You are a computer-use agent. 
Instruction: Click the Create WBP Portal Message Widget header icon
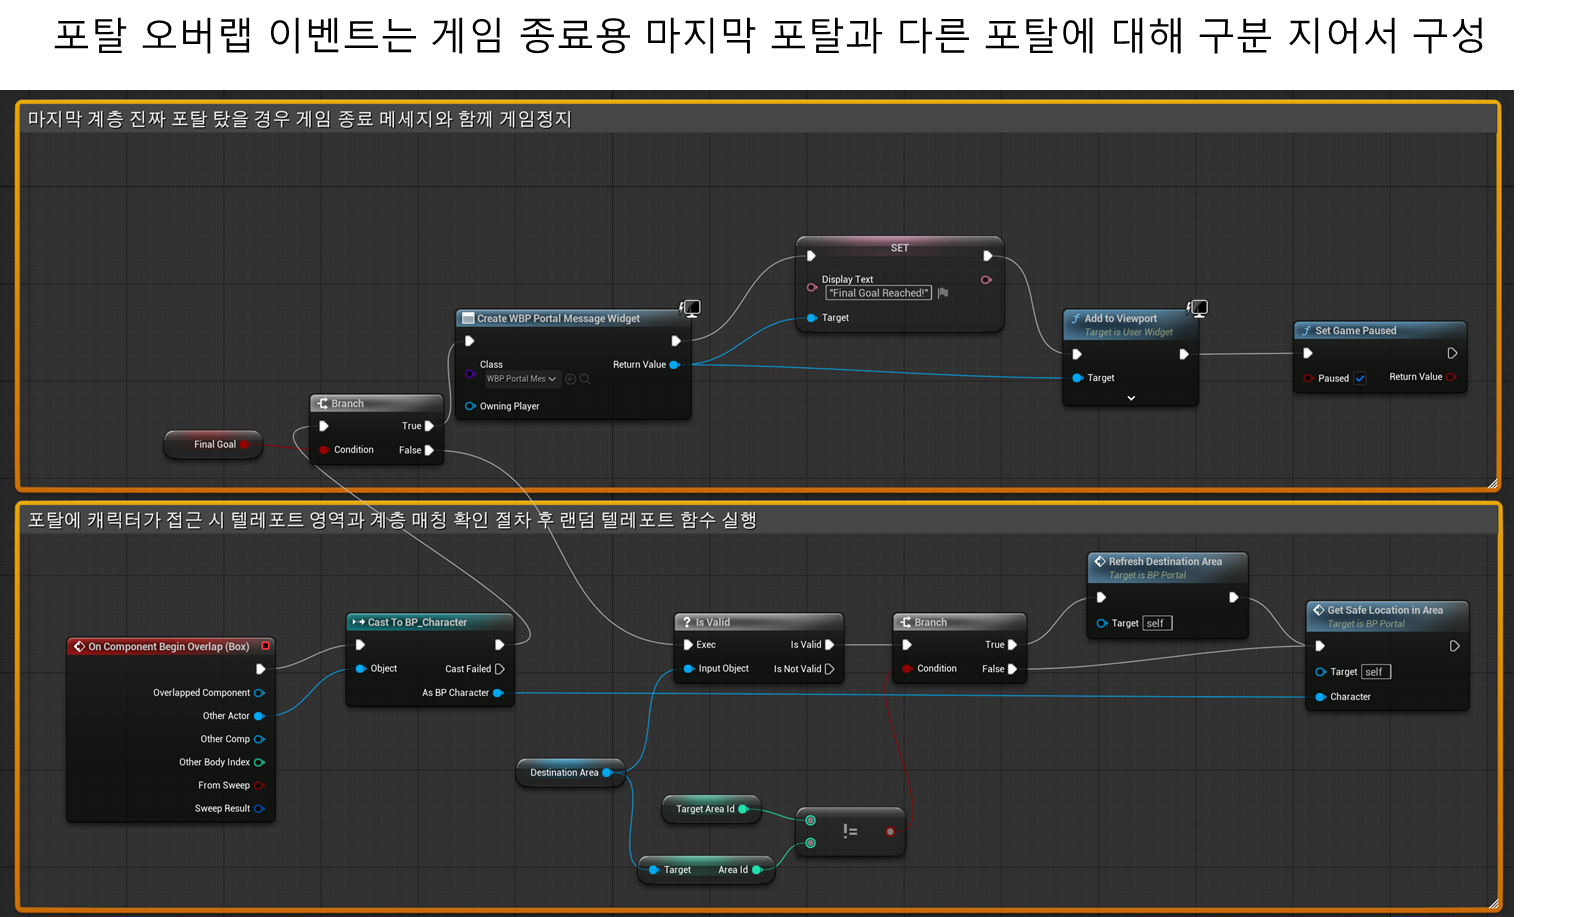pos(468,318)
